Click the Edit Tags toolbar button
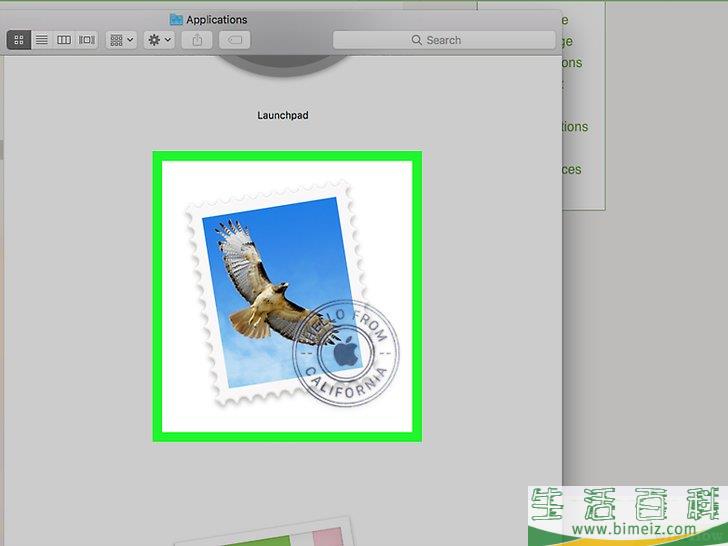728x546 pixels. click(235, 40)
